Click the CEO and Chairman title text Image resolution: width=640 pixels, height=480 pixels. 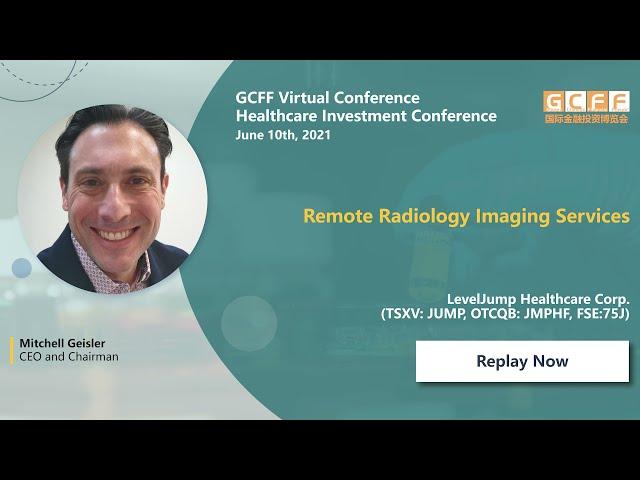[69, 357]
